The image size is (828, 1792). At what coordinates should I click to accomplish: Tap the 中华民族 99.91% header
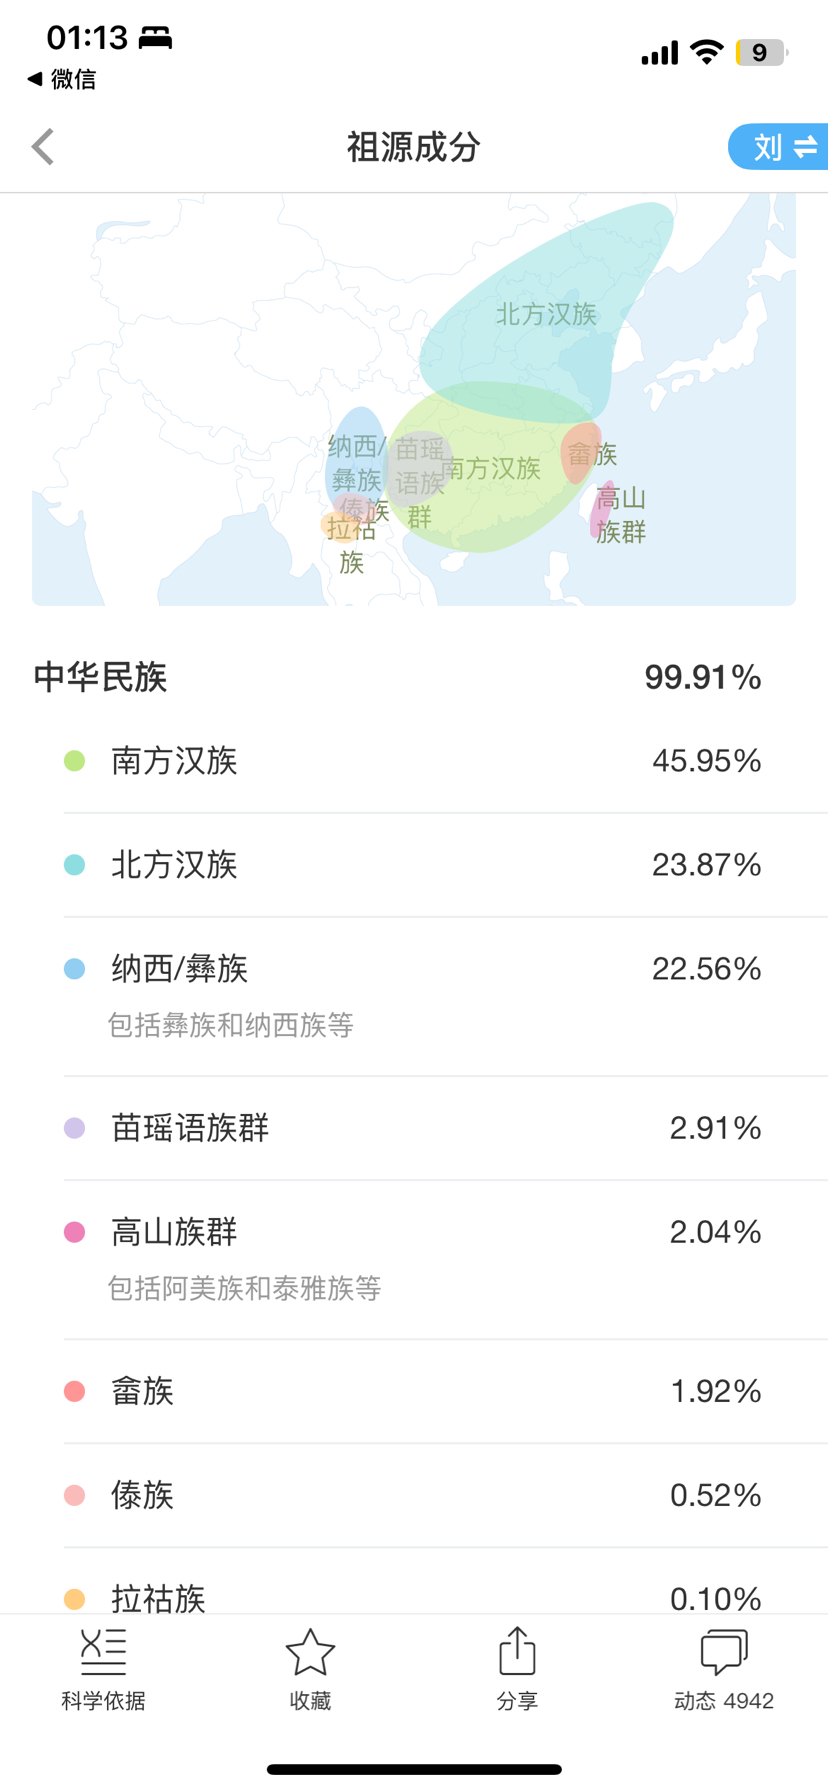pos(398,677)
